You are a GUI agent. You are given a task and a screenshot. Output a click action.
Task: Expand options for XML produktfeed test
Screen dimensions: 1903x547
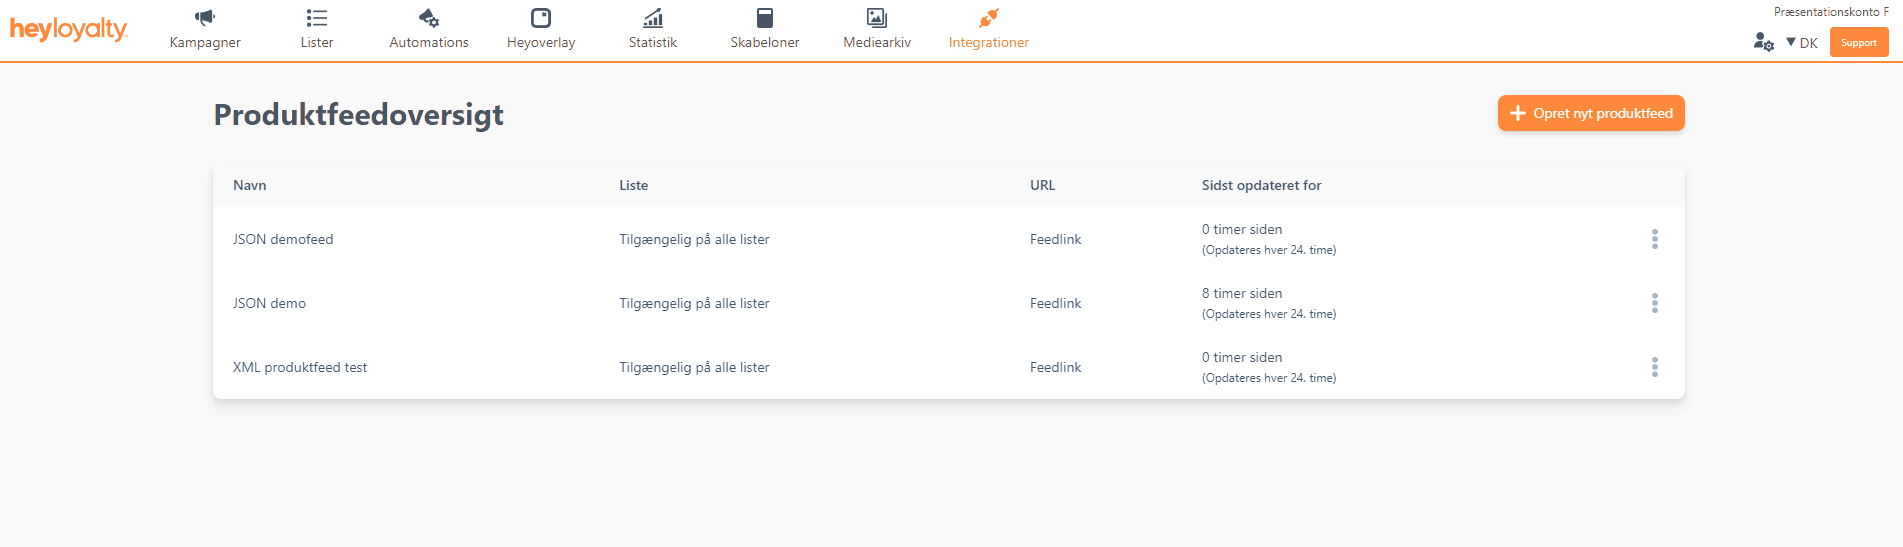[1655, 367]
